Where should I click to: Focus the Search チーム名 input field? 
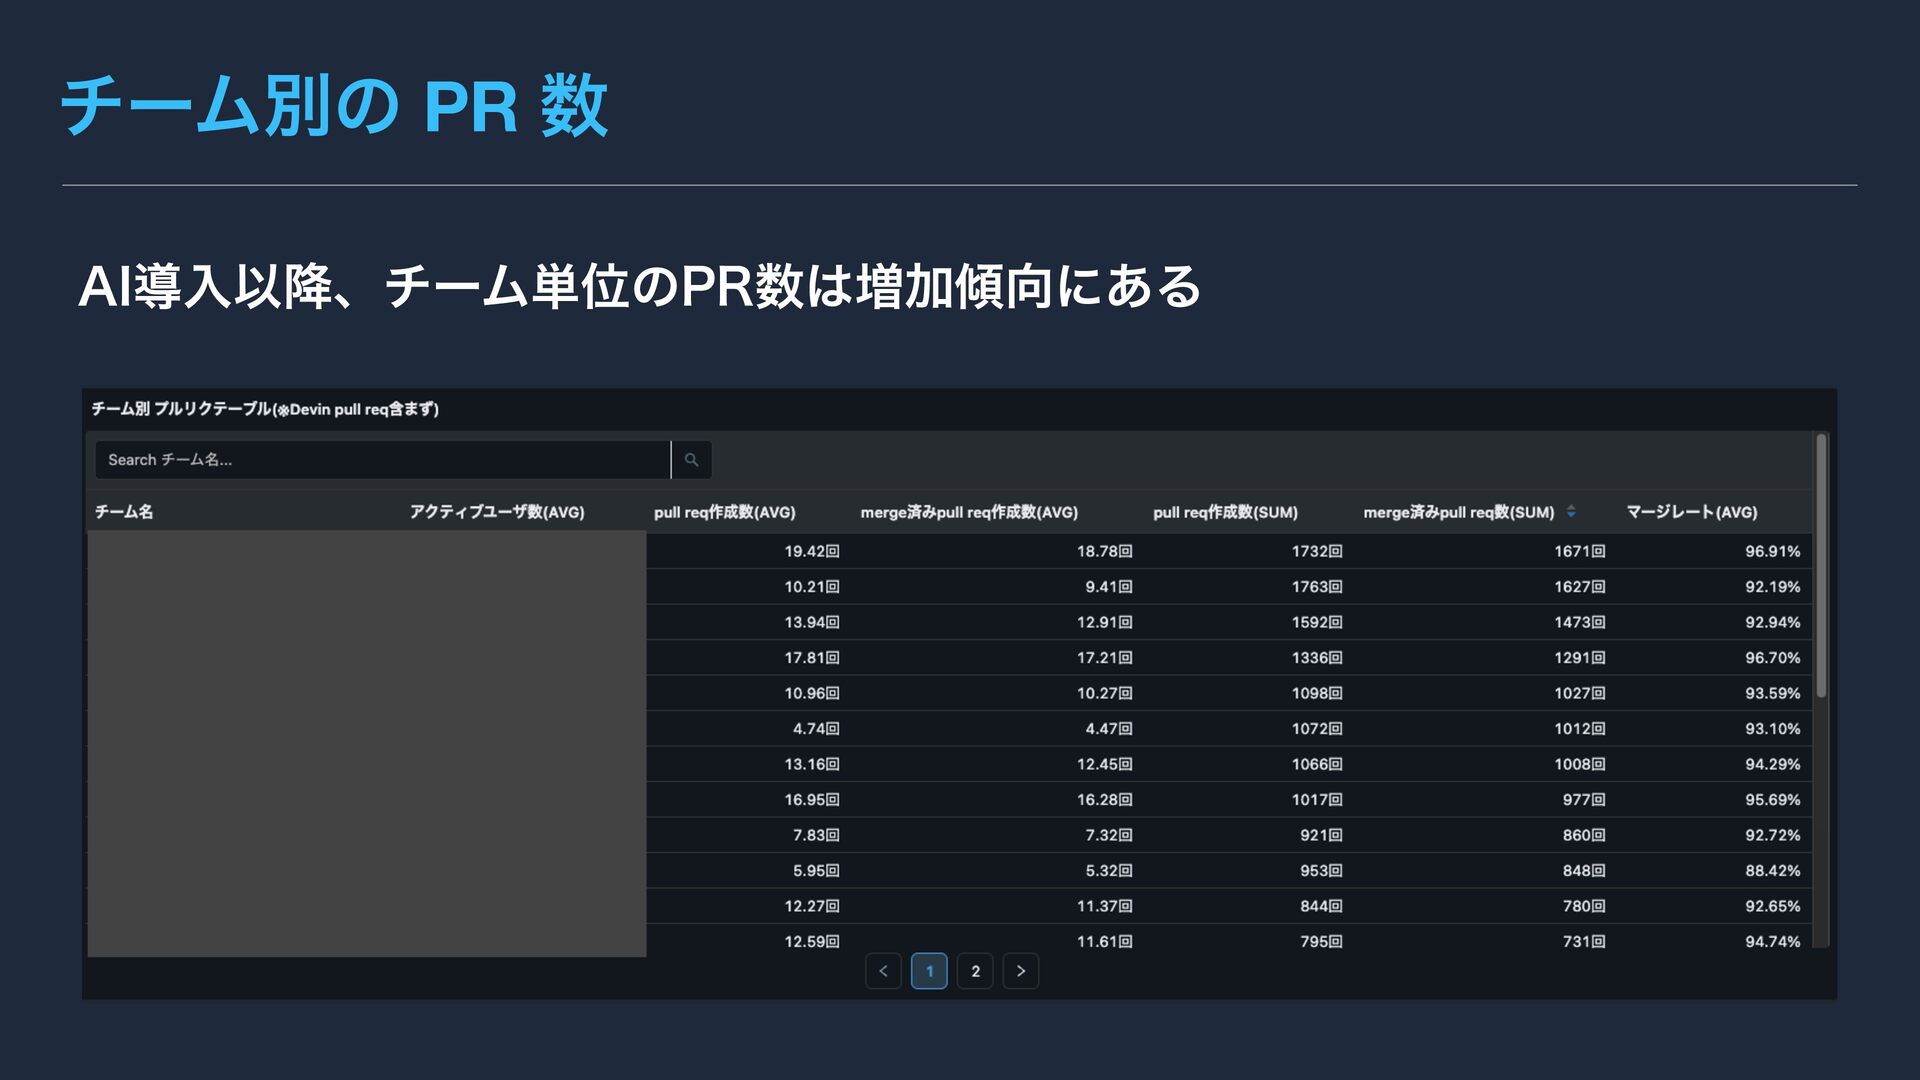point(383,460)
